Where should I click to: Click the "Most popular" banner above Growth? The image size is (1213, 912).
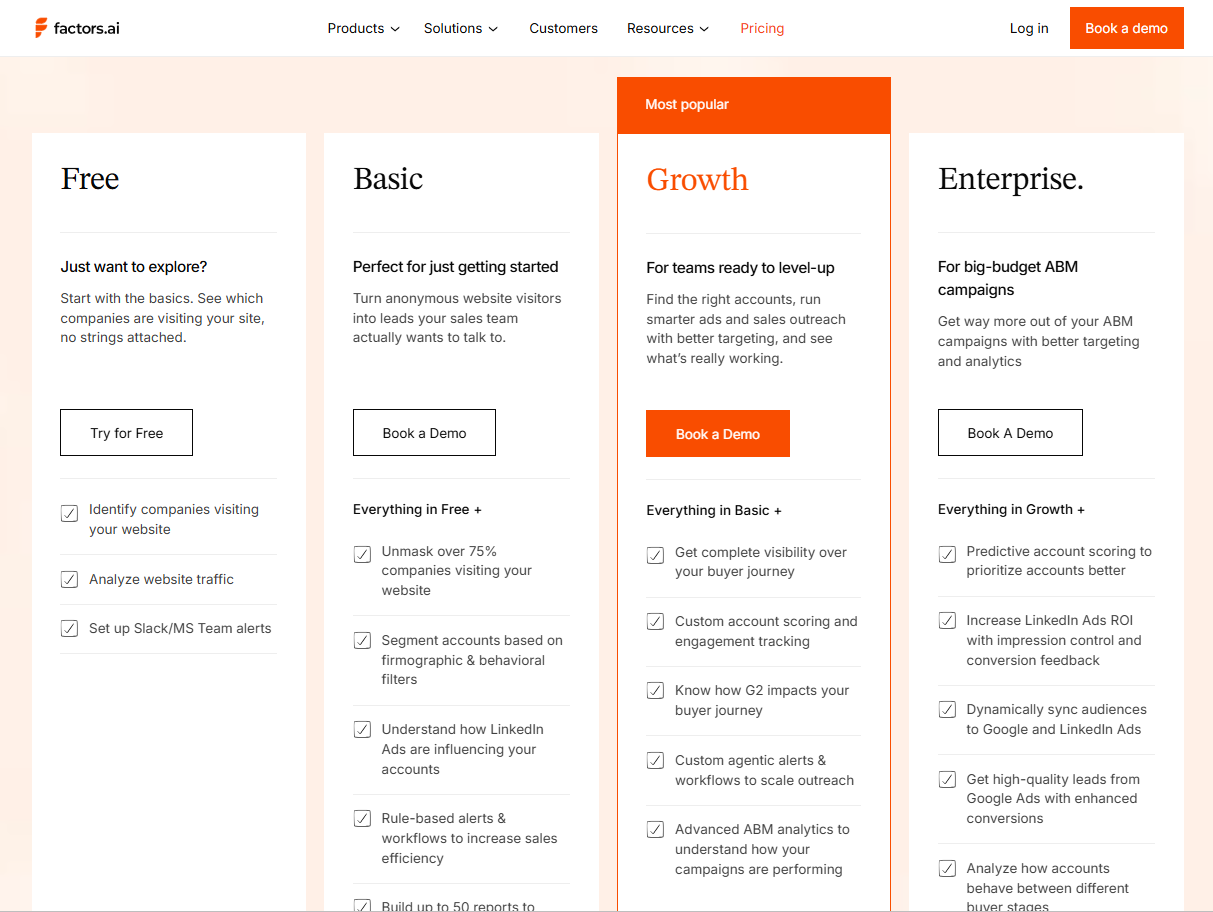pos(687,104)
